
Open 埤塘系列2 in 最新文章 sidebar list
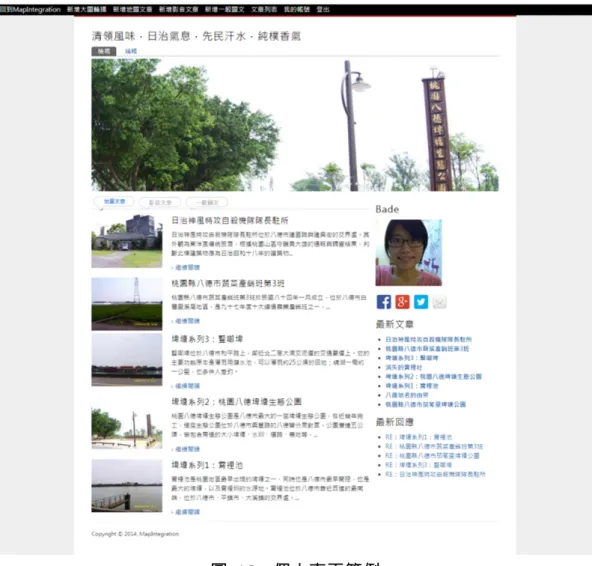(x=433, y=376)
